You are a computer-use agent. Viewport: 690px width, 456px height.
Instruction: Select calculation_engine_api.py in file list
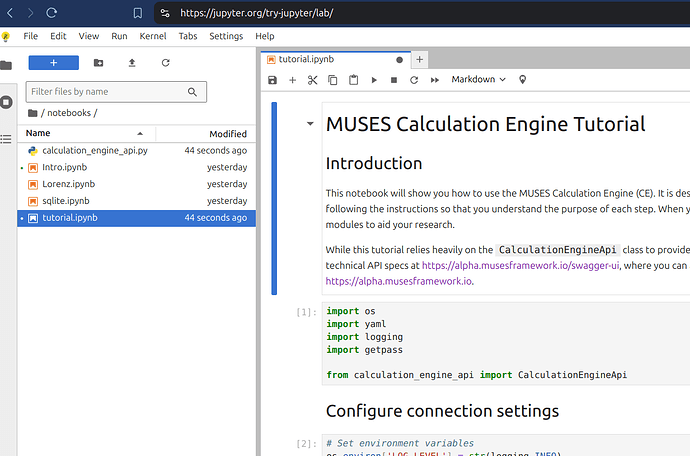click(136, 151)
